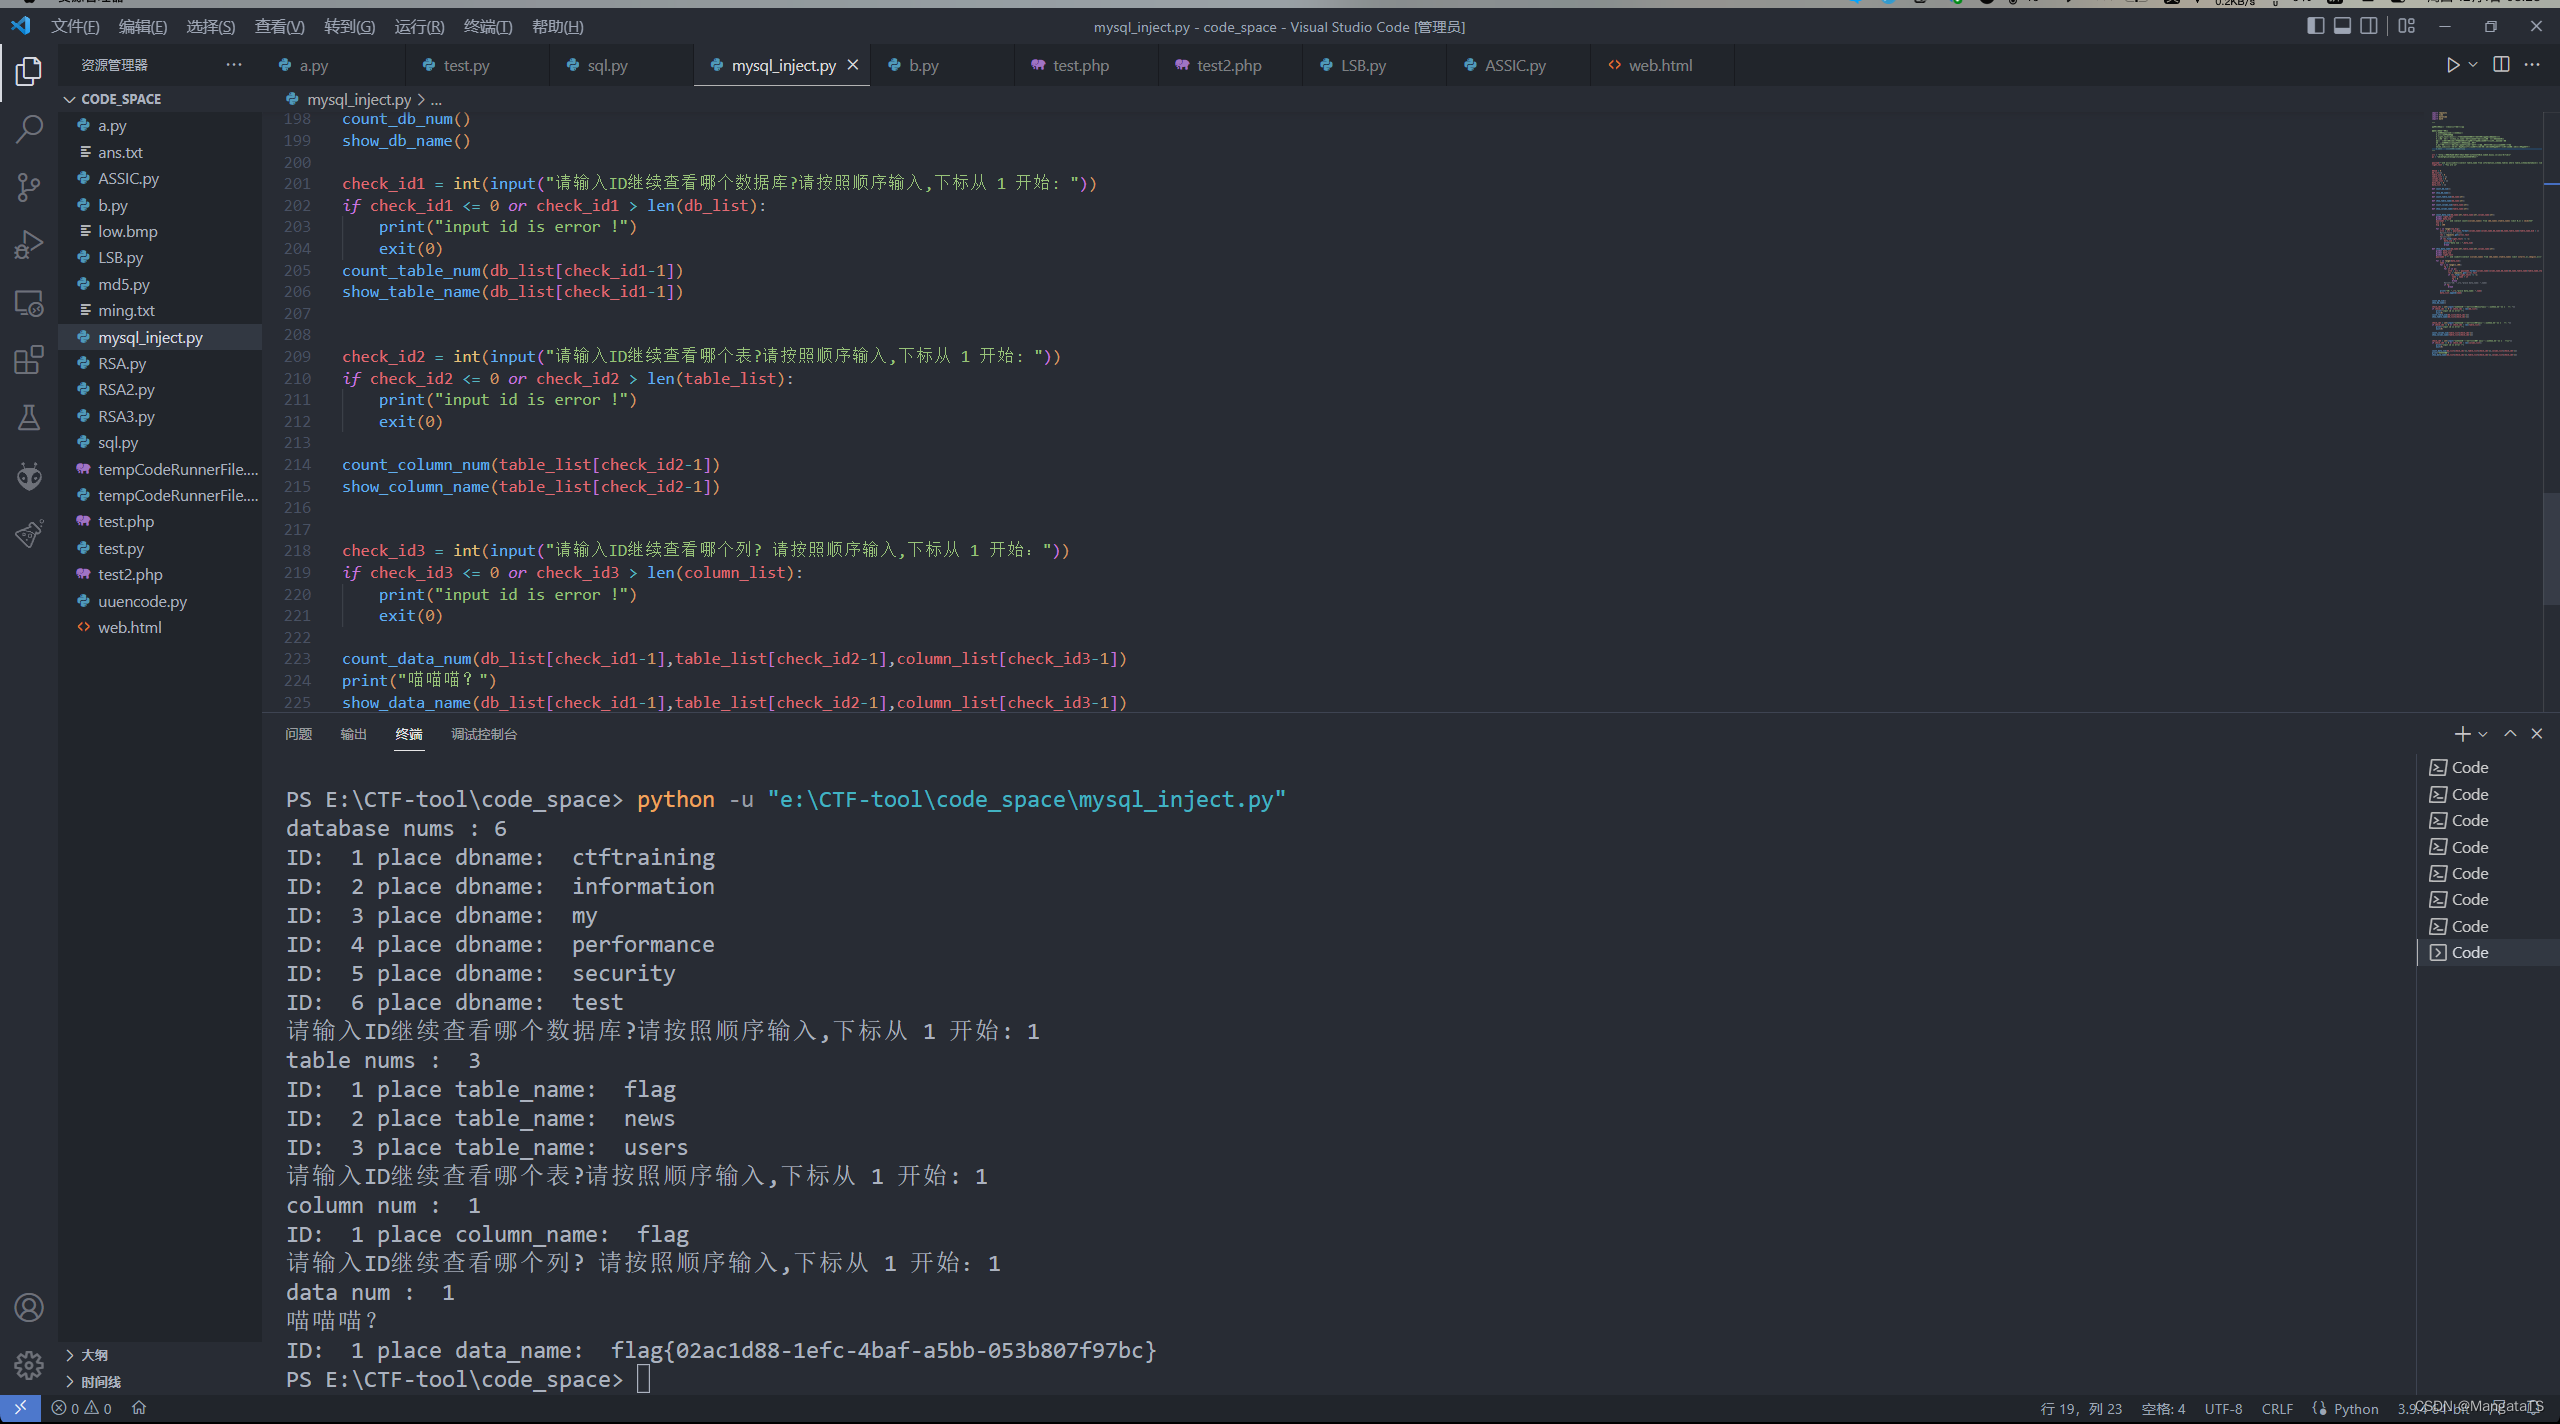The width and height of the screenshot is (2560, 1424).
Task: Switch to the 输出 output panel tab
Action: tap(353, 734)
